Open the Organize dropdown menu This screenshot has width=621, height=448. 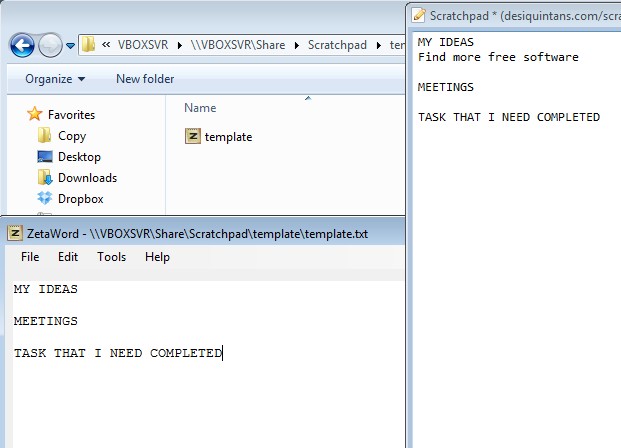click(55, 79)
